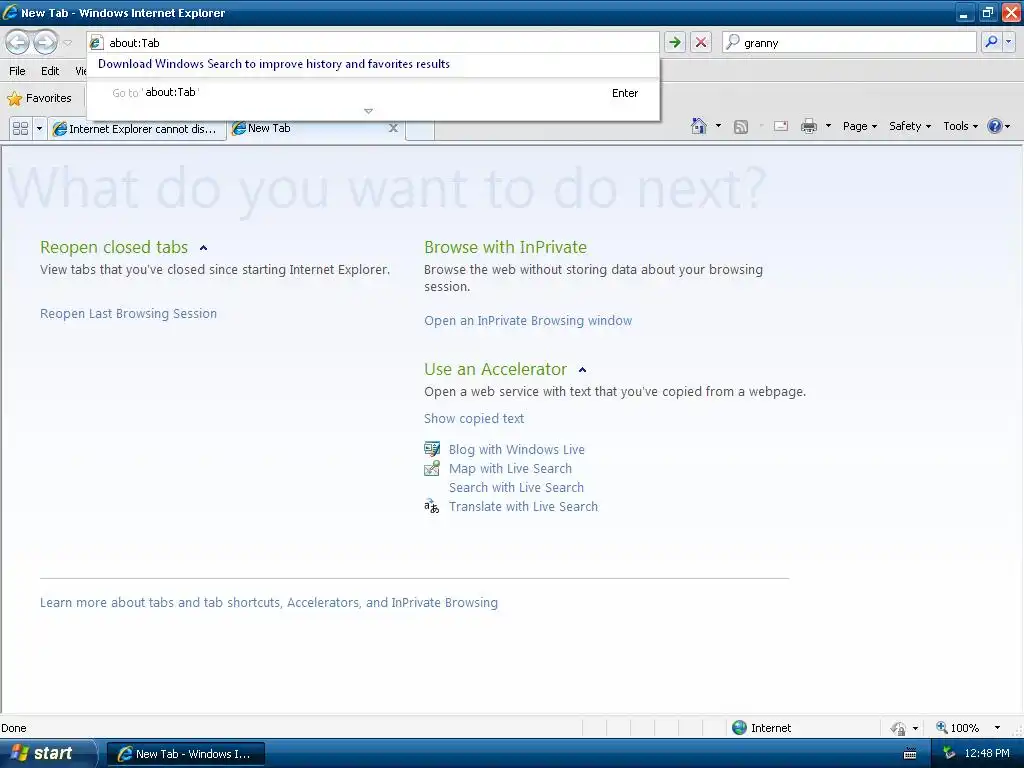This screenshot has height=768, width=1024.
Task: Switch to Internet Explorer cannot display tab
Action: point(137,129)
